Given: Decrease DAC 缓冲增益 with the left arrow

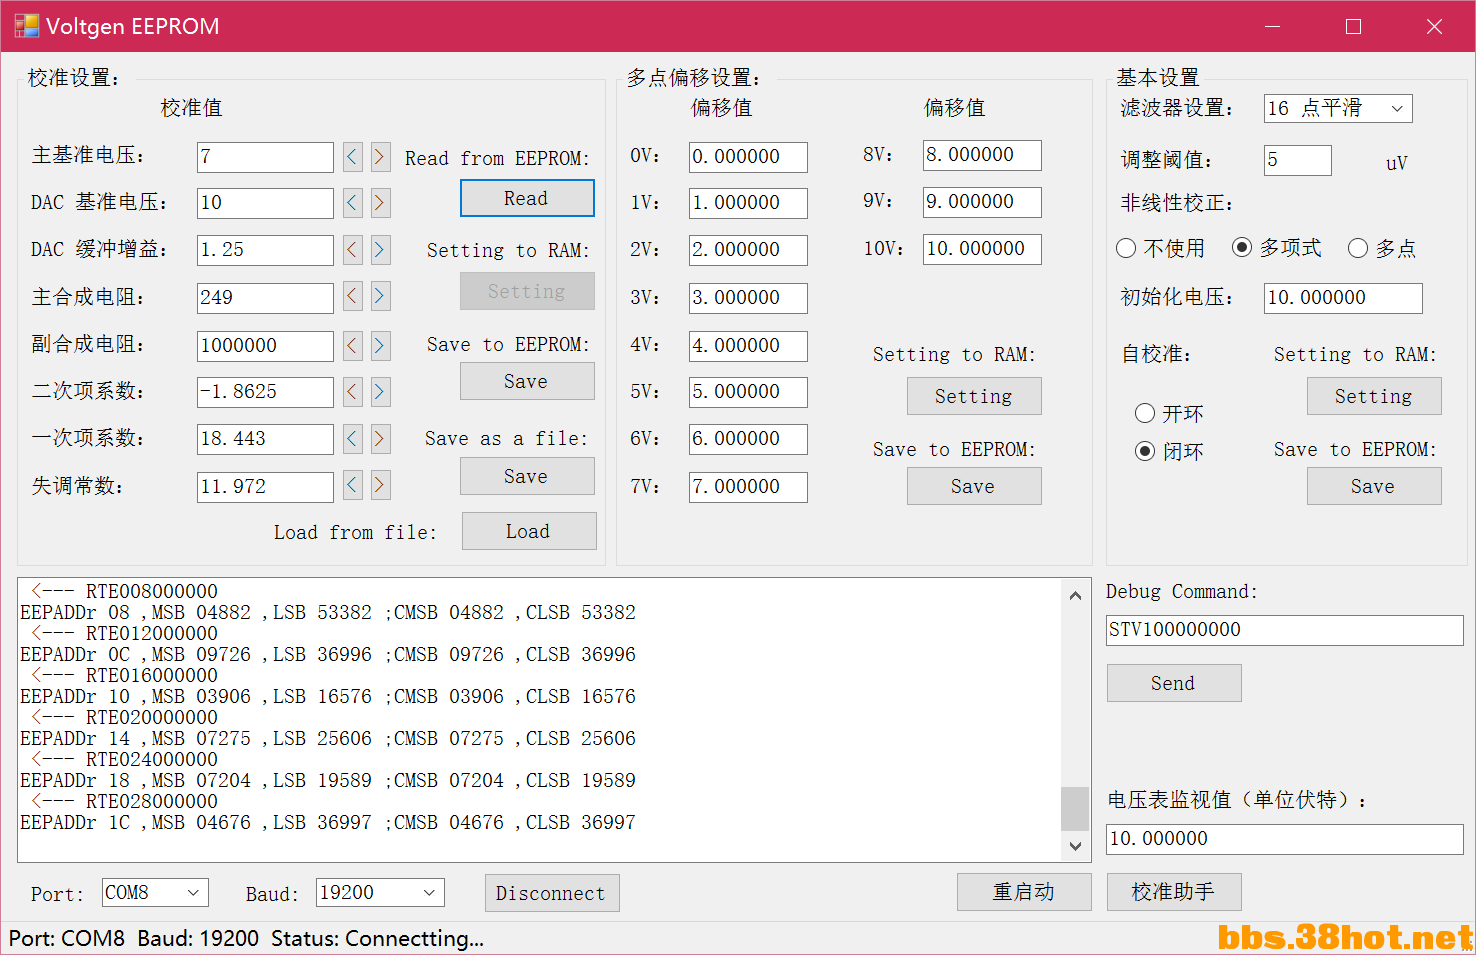Looking at the screenshot, I should tap(352, 249).
